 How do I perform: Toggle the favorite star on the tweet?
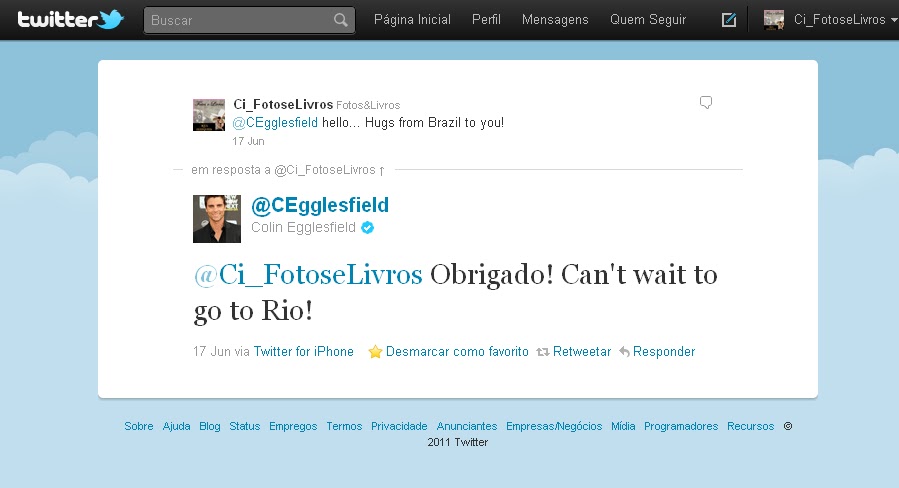click(375, 352)
